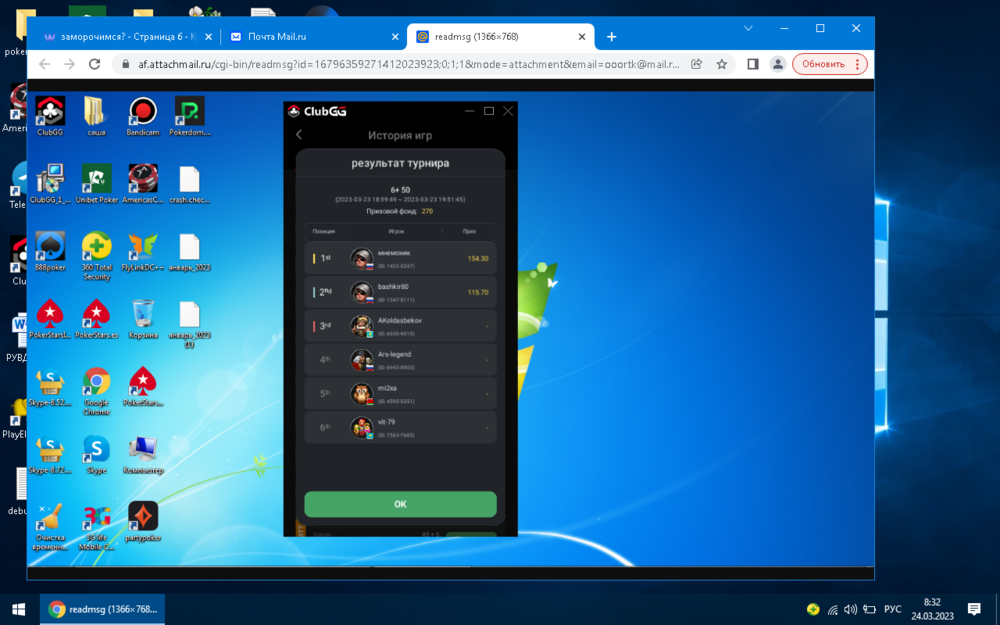Open the share page icon in address bar

point(697,64)
